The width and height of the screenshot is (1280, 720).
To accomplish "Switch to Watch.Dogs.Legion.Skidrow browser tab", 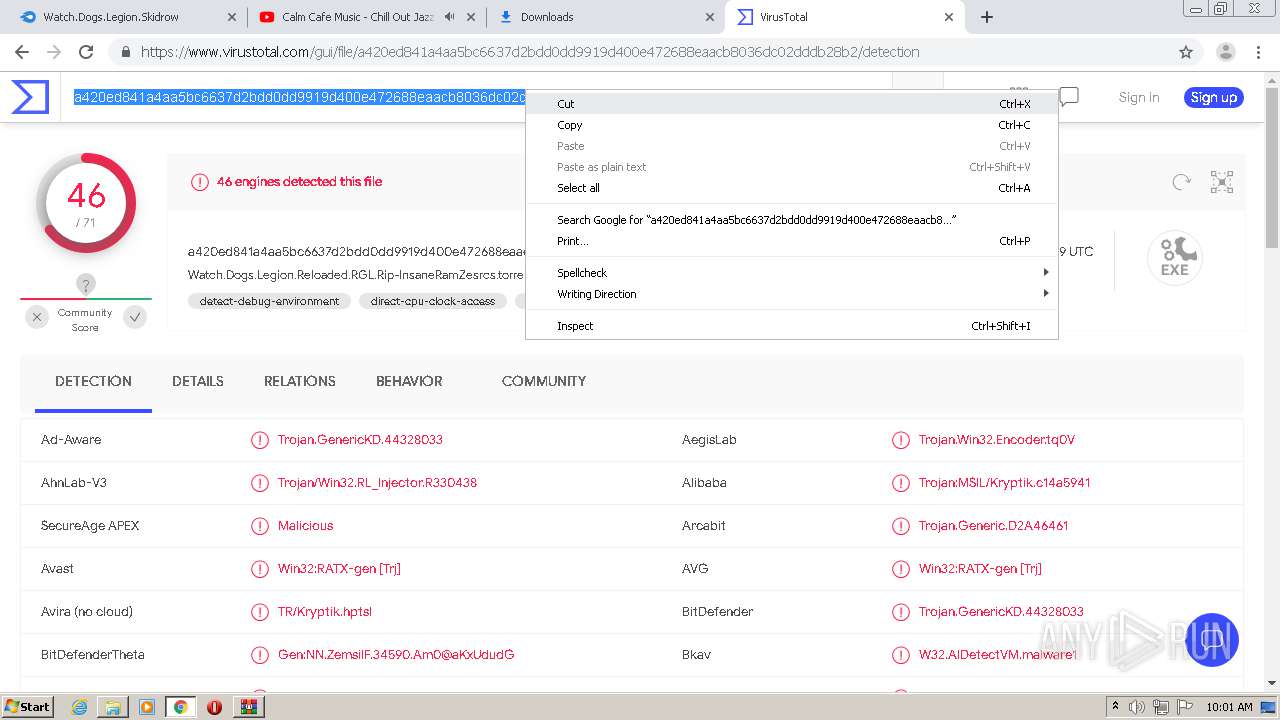I will 128,17.
